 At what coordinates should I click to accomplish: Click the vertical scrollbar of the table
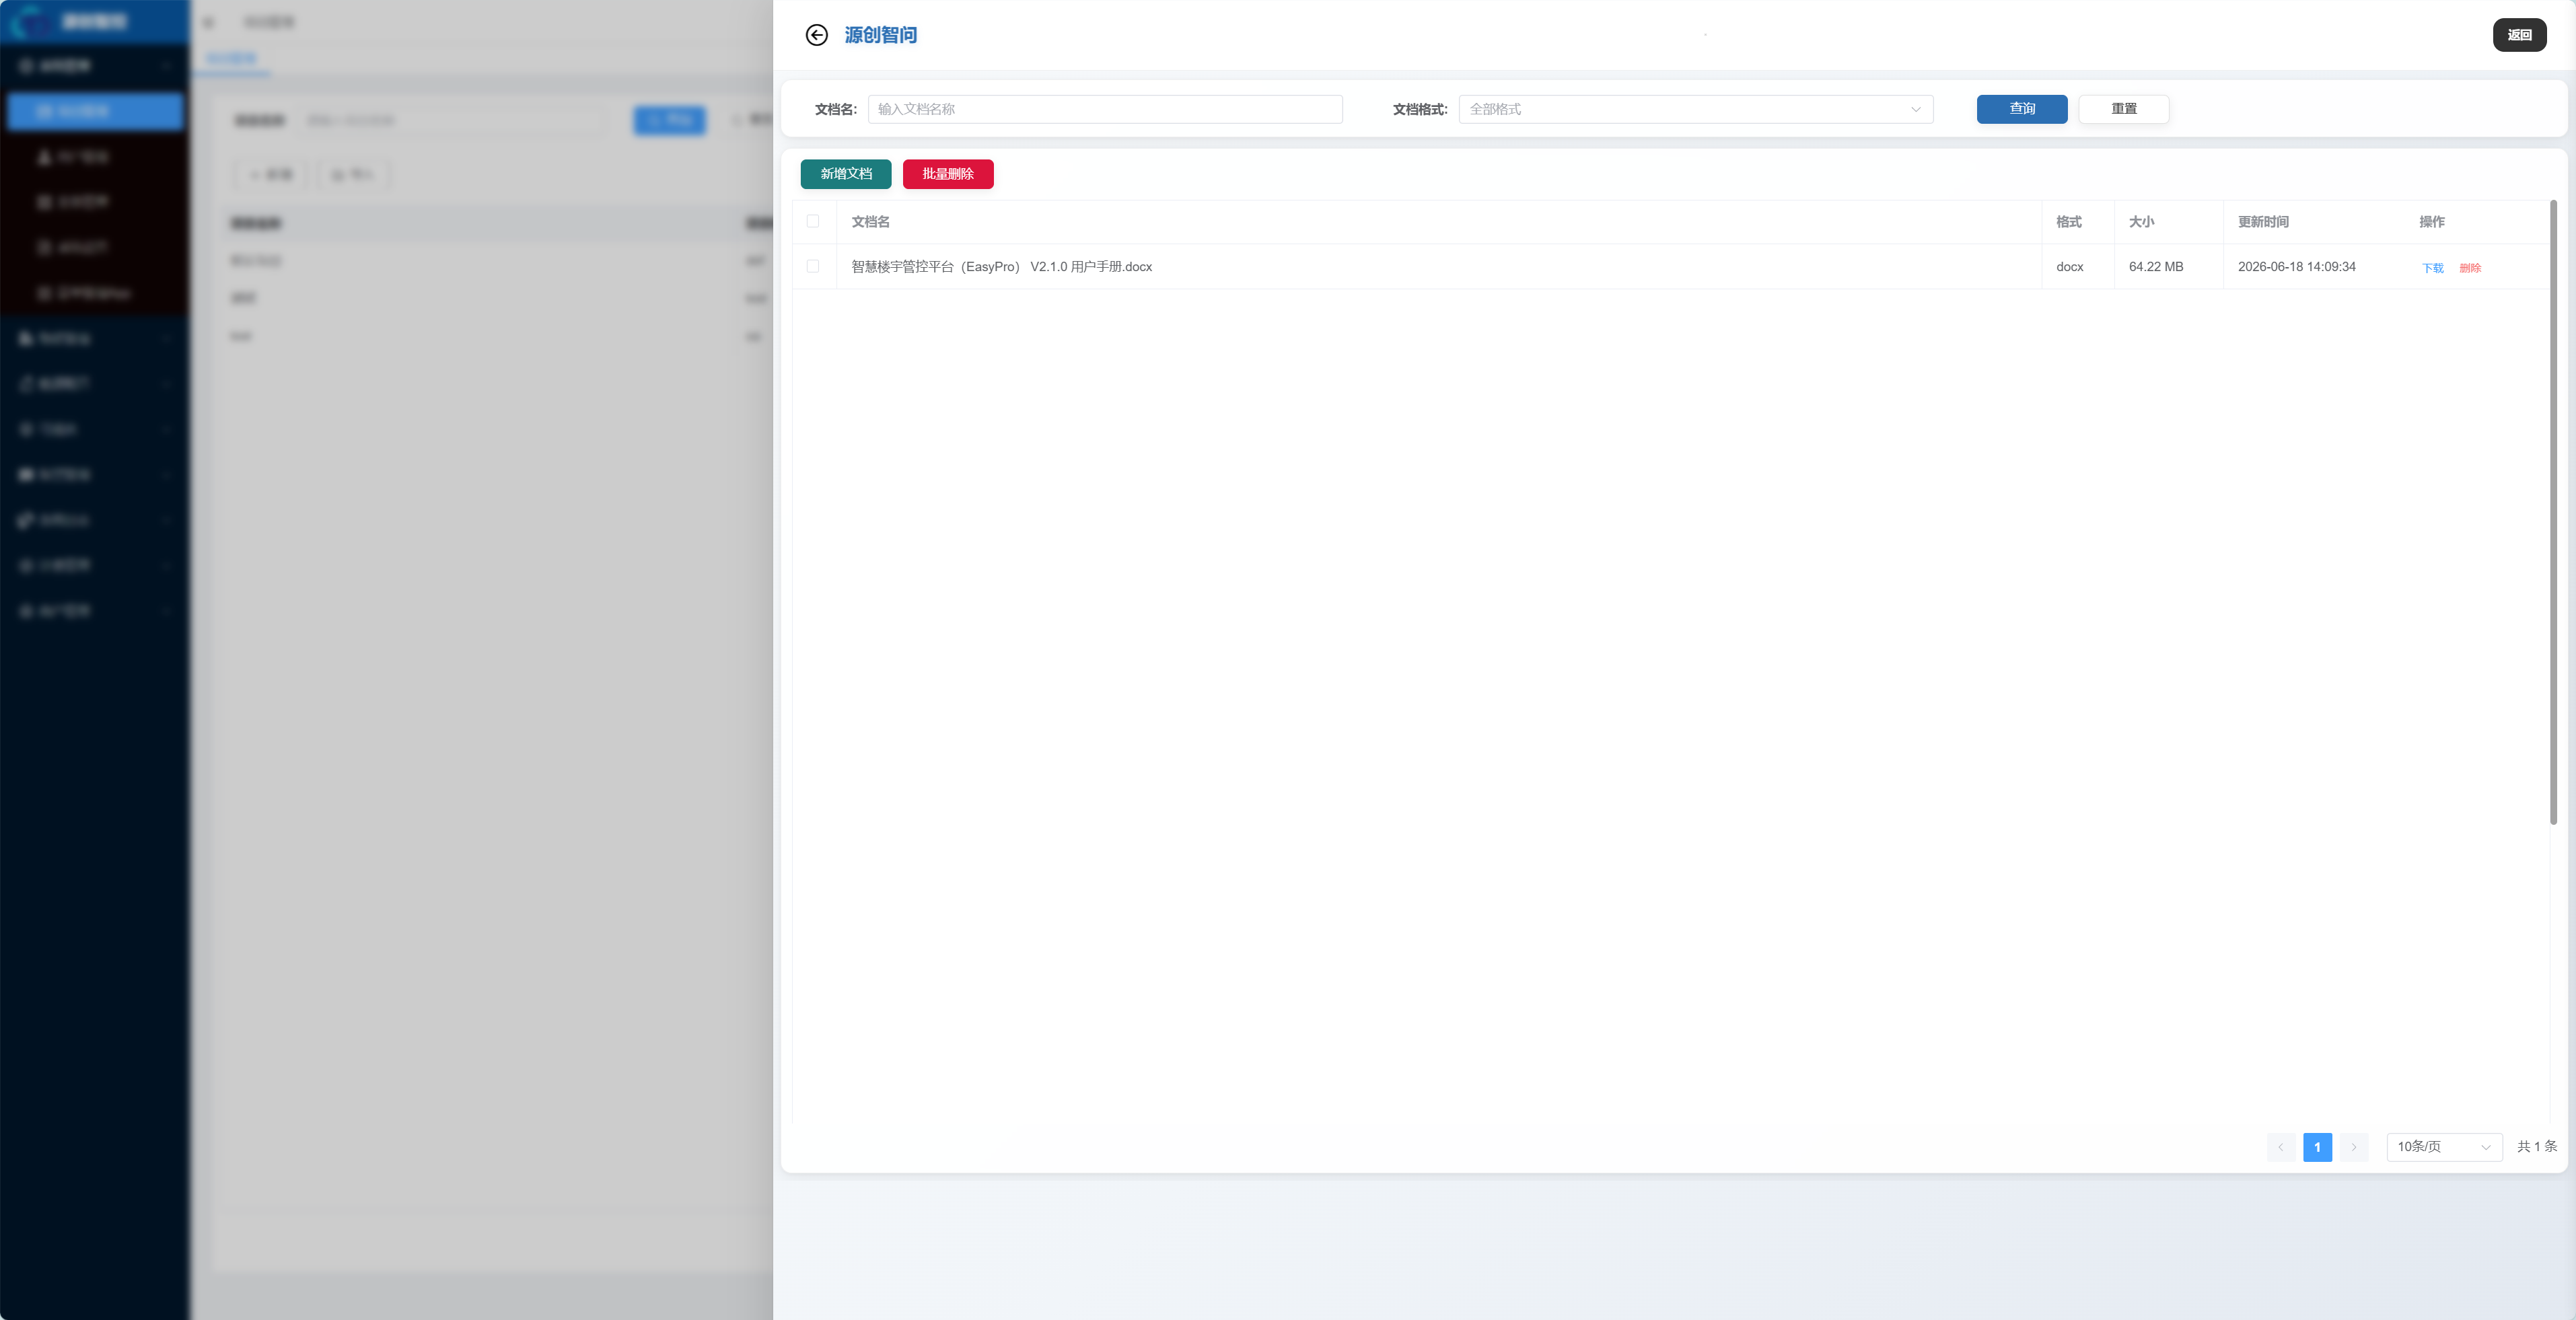tap(2552, 512)
